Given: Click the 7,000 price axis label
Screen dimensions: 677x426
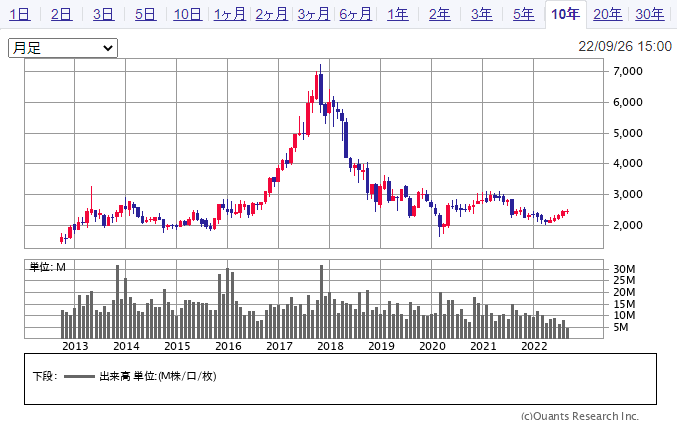Looking at the screenshot, I should (x=628, y=71).
